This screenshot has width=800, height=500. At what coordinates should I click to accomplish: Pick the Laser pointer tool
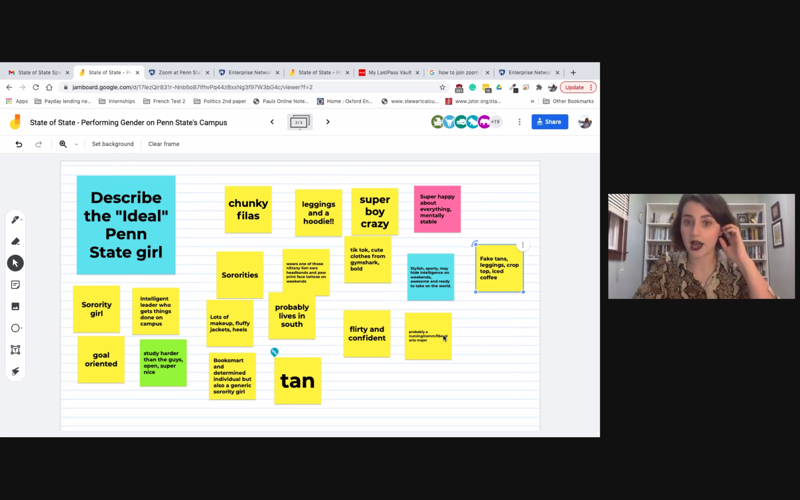[15, 371]
